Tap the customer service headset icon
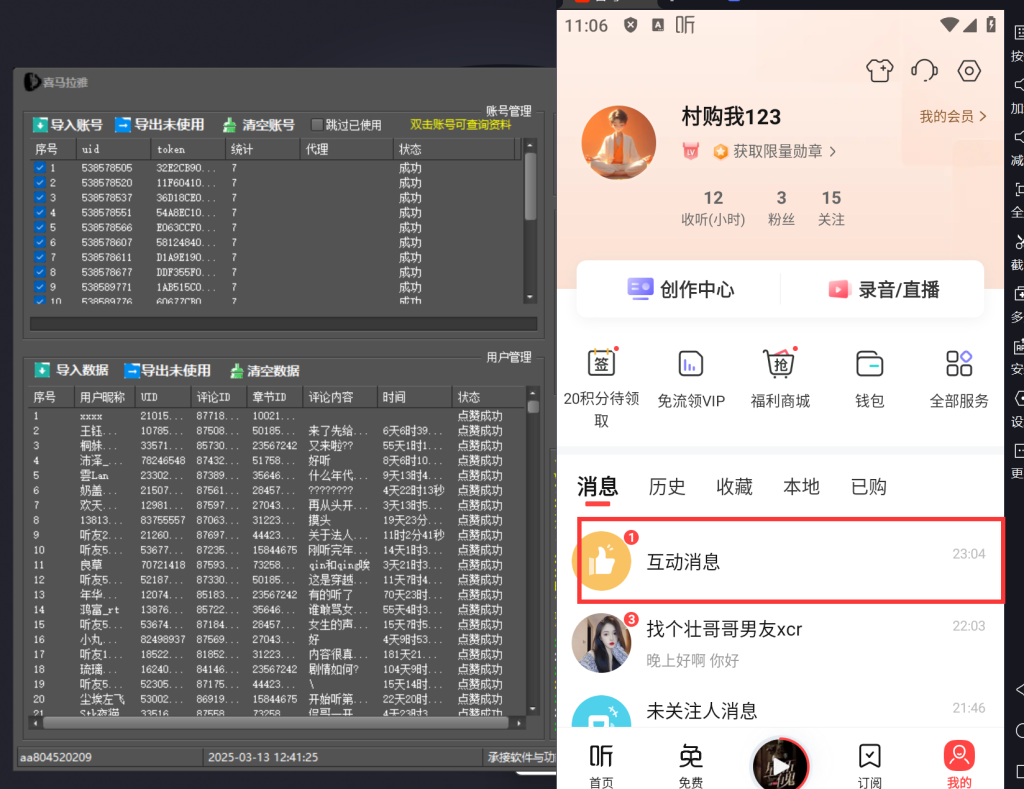The height and width of the screenshot is (789, 1024). point(923,71)
